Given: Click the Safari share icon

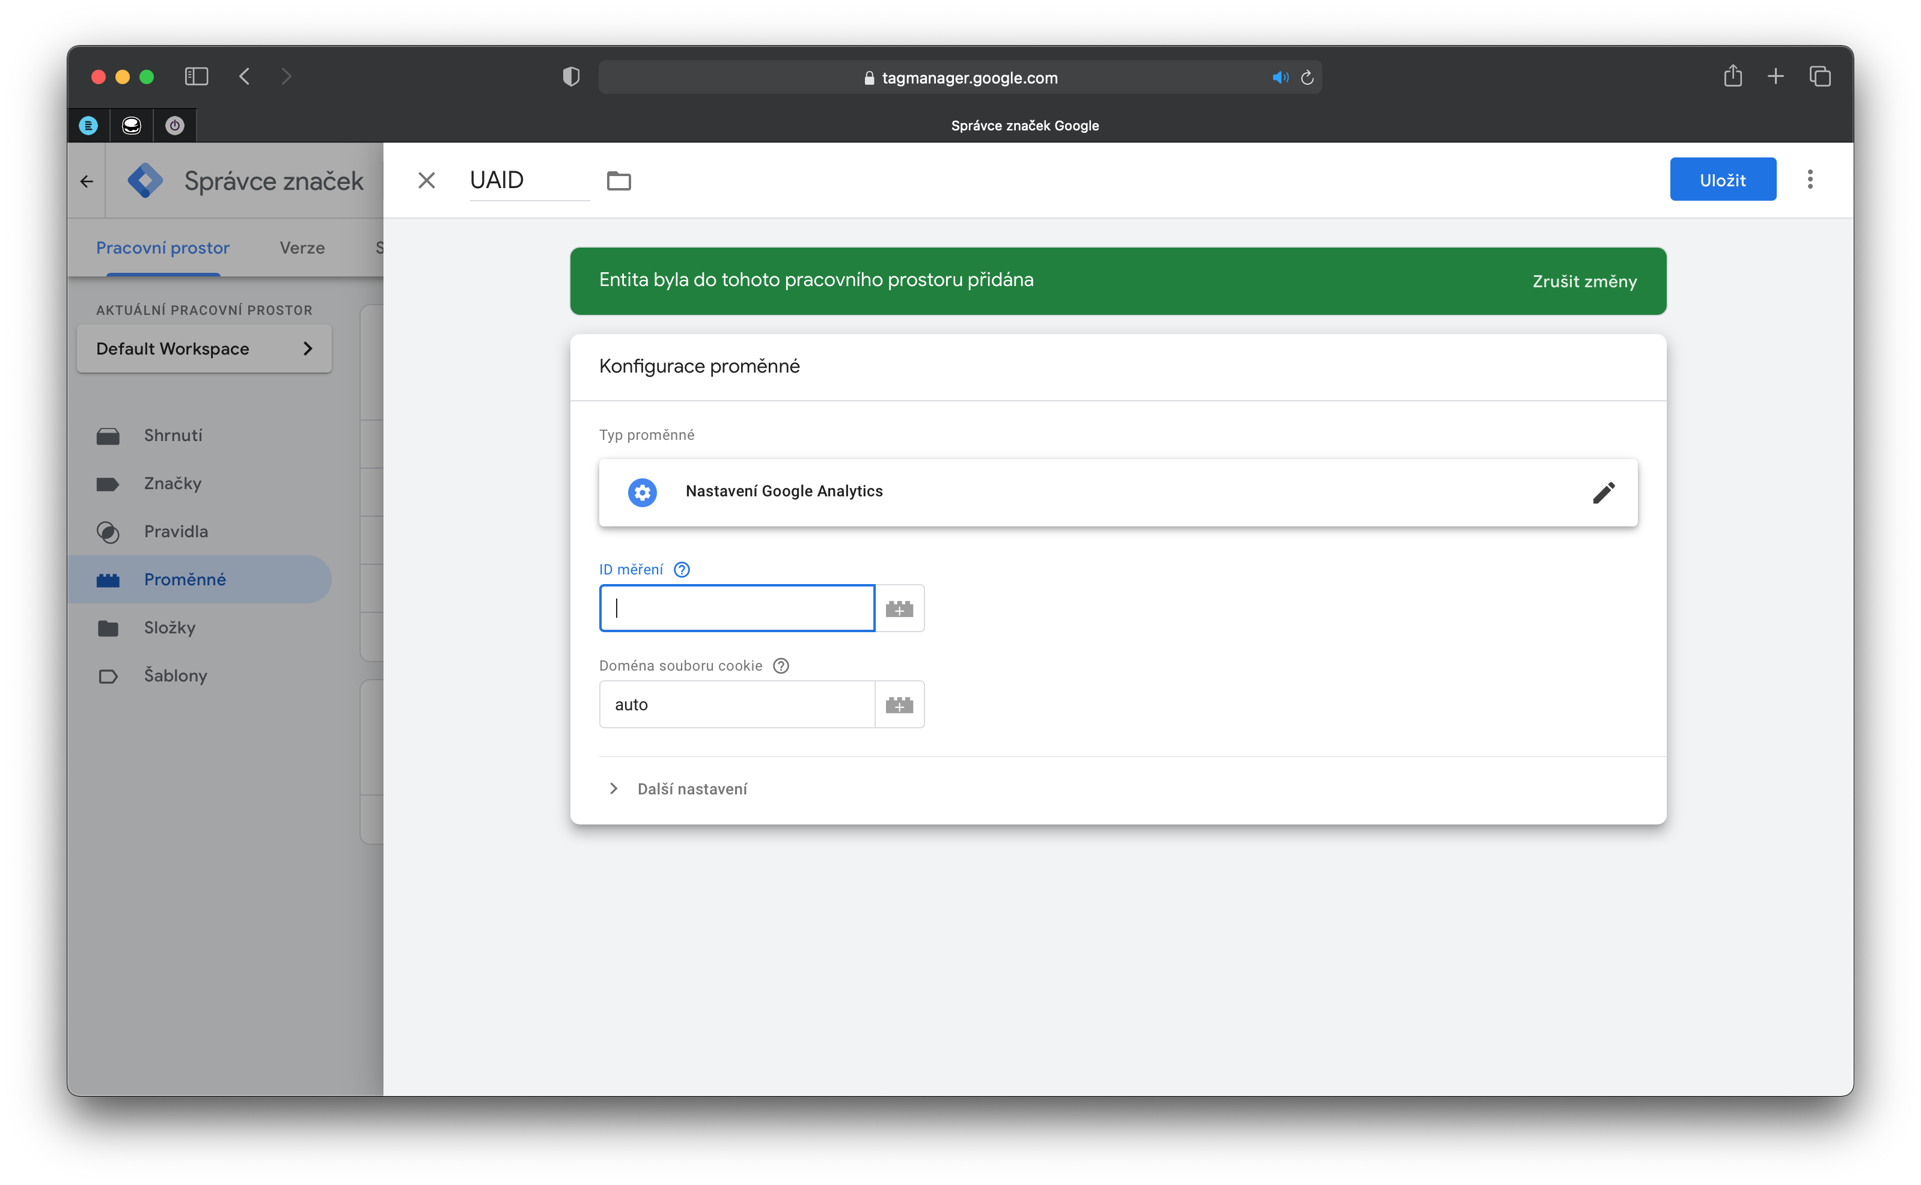Looking at the screenshot, I should click(x=1733, y=76).
